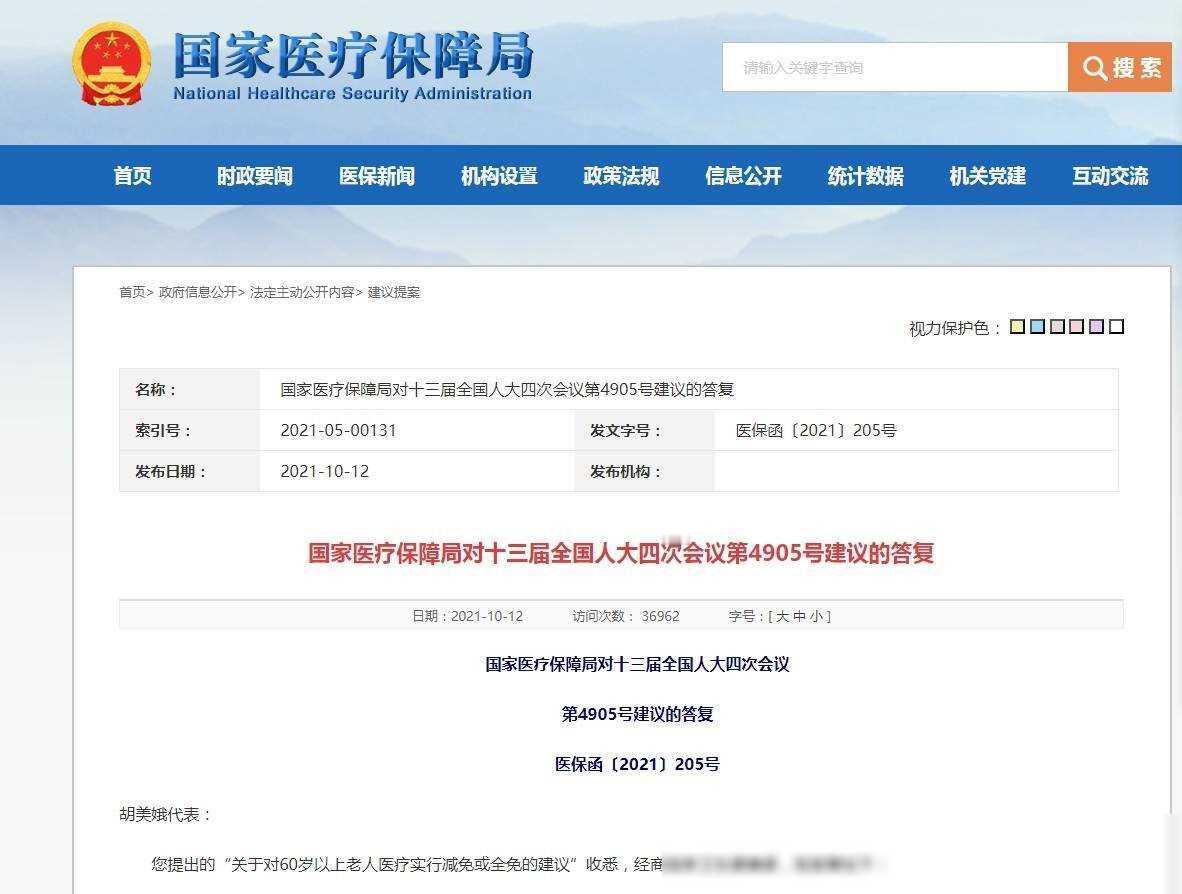Click the 政府信息公开 breadcrumb link
Image resolution: width=1182 pixels, height=894 pixels.
click(198, 292)
